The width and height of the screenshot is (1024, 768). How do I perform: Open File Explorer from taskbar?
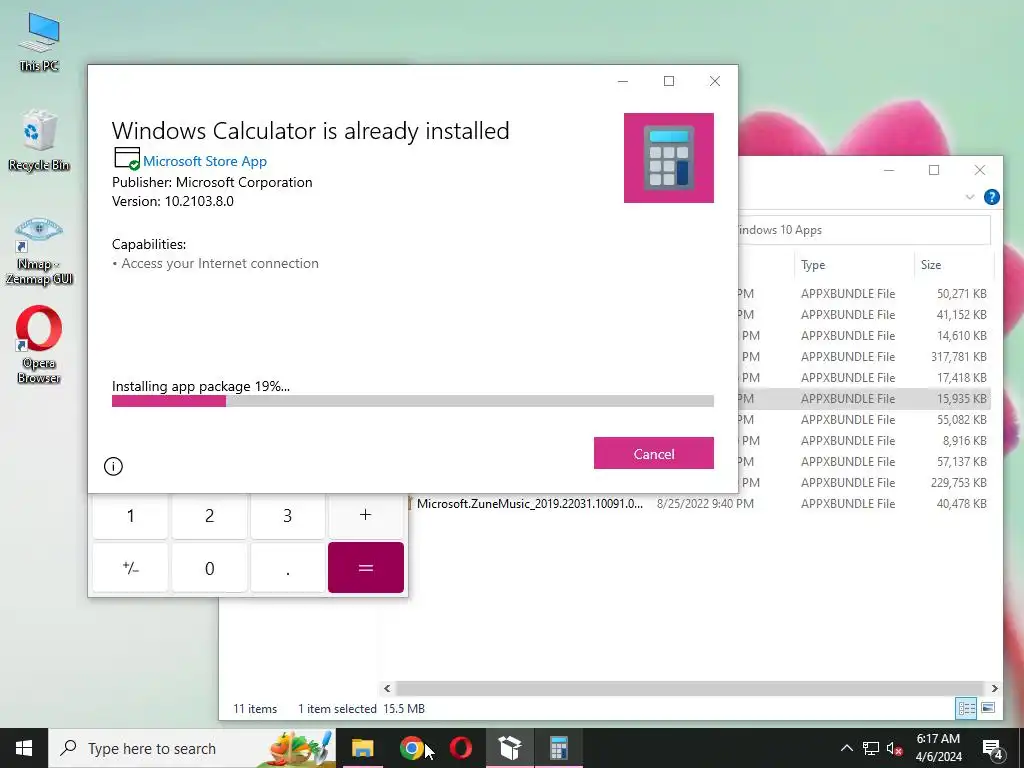click(362, 748)
